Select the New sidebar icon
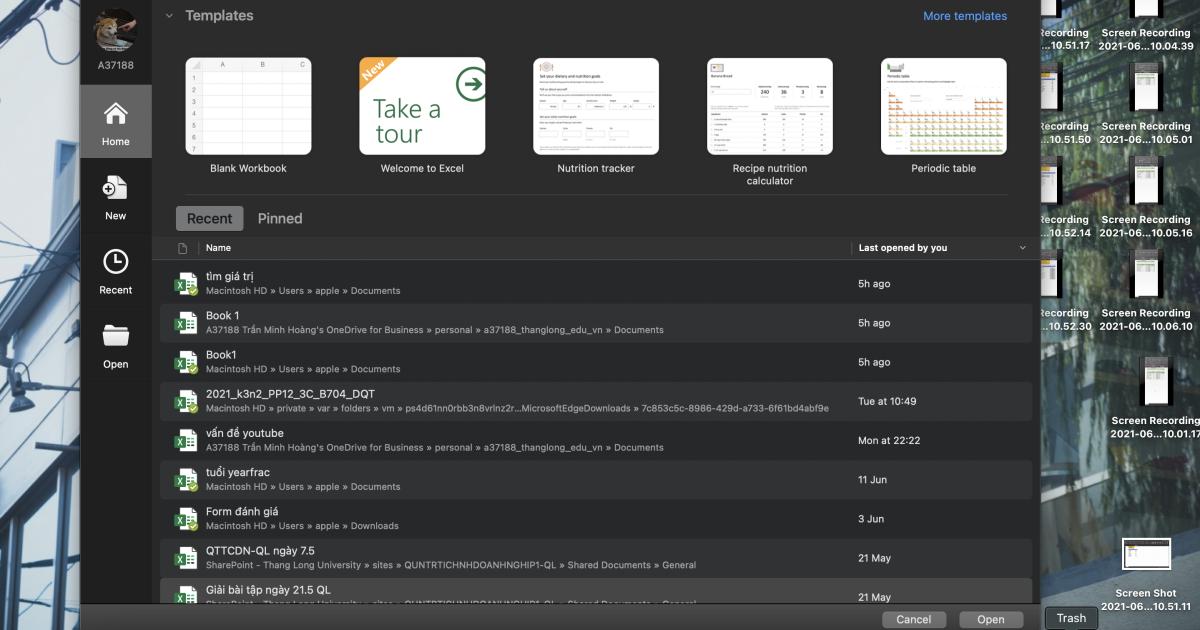The width and height of the screenshot is (1200, 630). pos(116,188)
